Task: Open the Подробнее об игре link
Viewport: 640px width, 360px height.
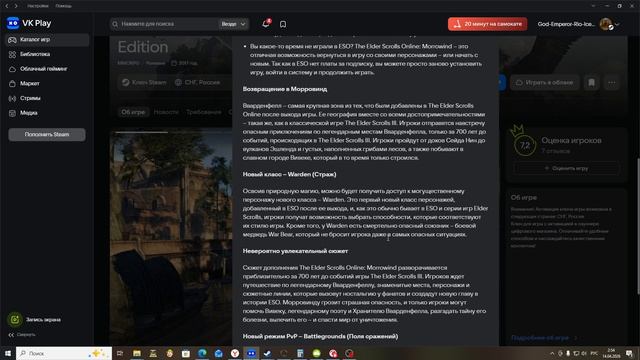Action: click(x=543, y=338)
